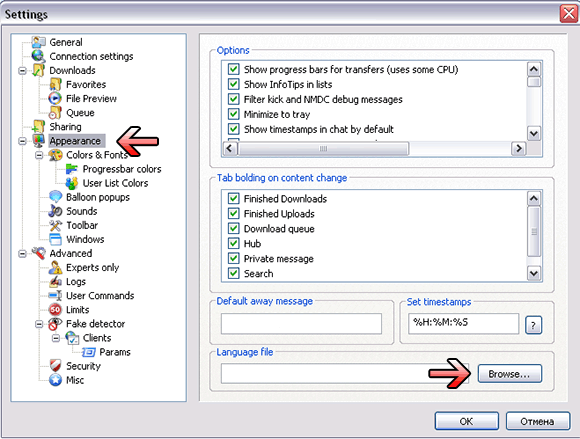This screenshot has height=439, width=580.
Task: Select the Progressbar colors icon
Action: pos(71,169)
